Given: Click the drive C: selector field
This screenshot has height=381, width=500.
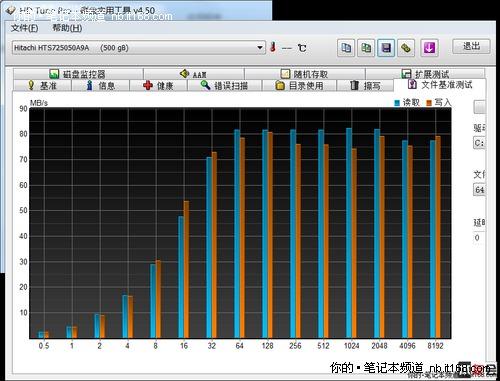Looking at the screenshot, I should point(479,143).
